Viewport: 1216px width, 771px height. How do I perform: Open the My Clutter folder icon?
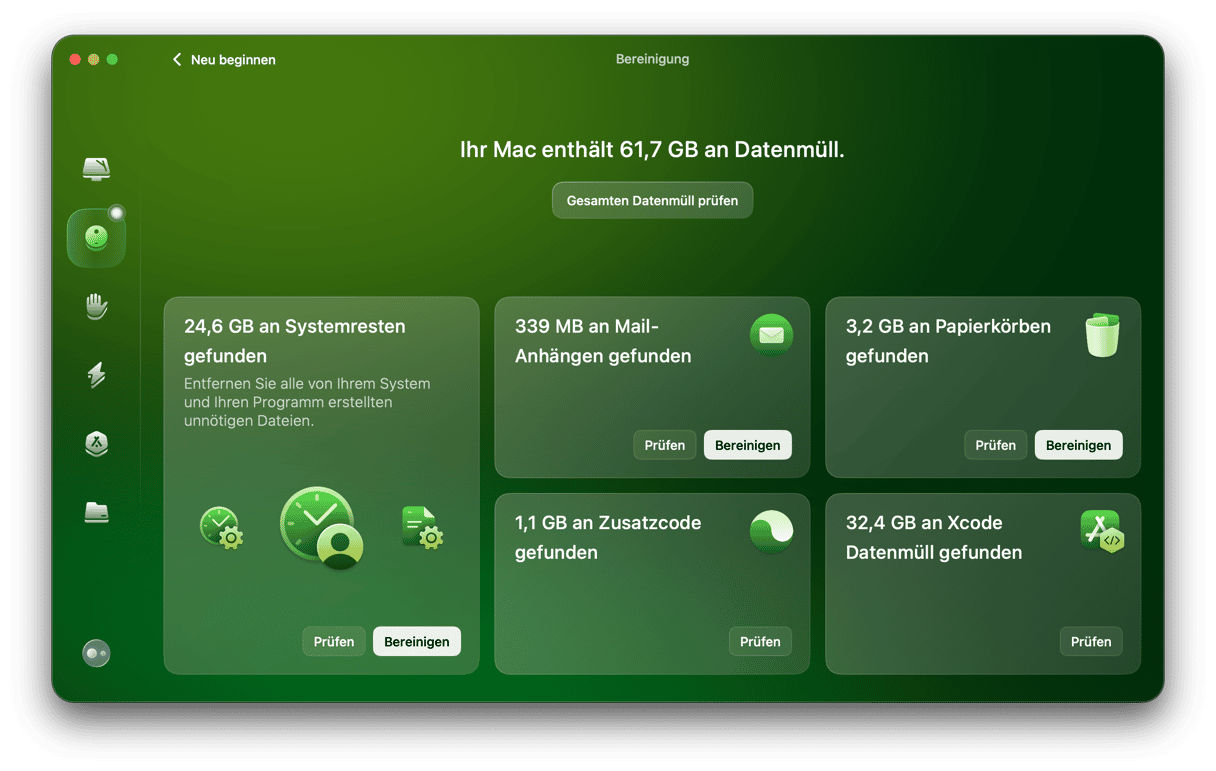[96, 513]
